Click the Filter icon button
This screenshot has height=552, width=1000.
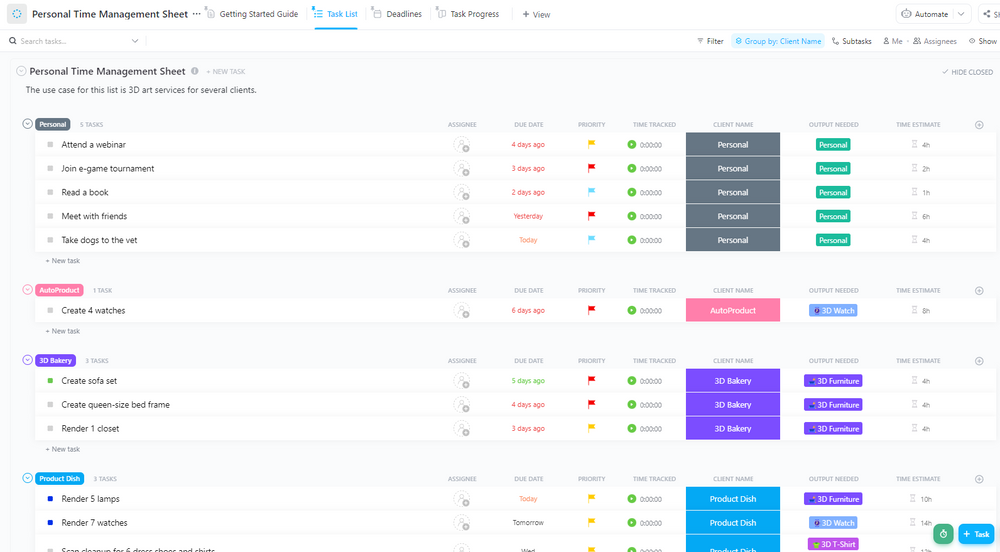tap(710, 41)
